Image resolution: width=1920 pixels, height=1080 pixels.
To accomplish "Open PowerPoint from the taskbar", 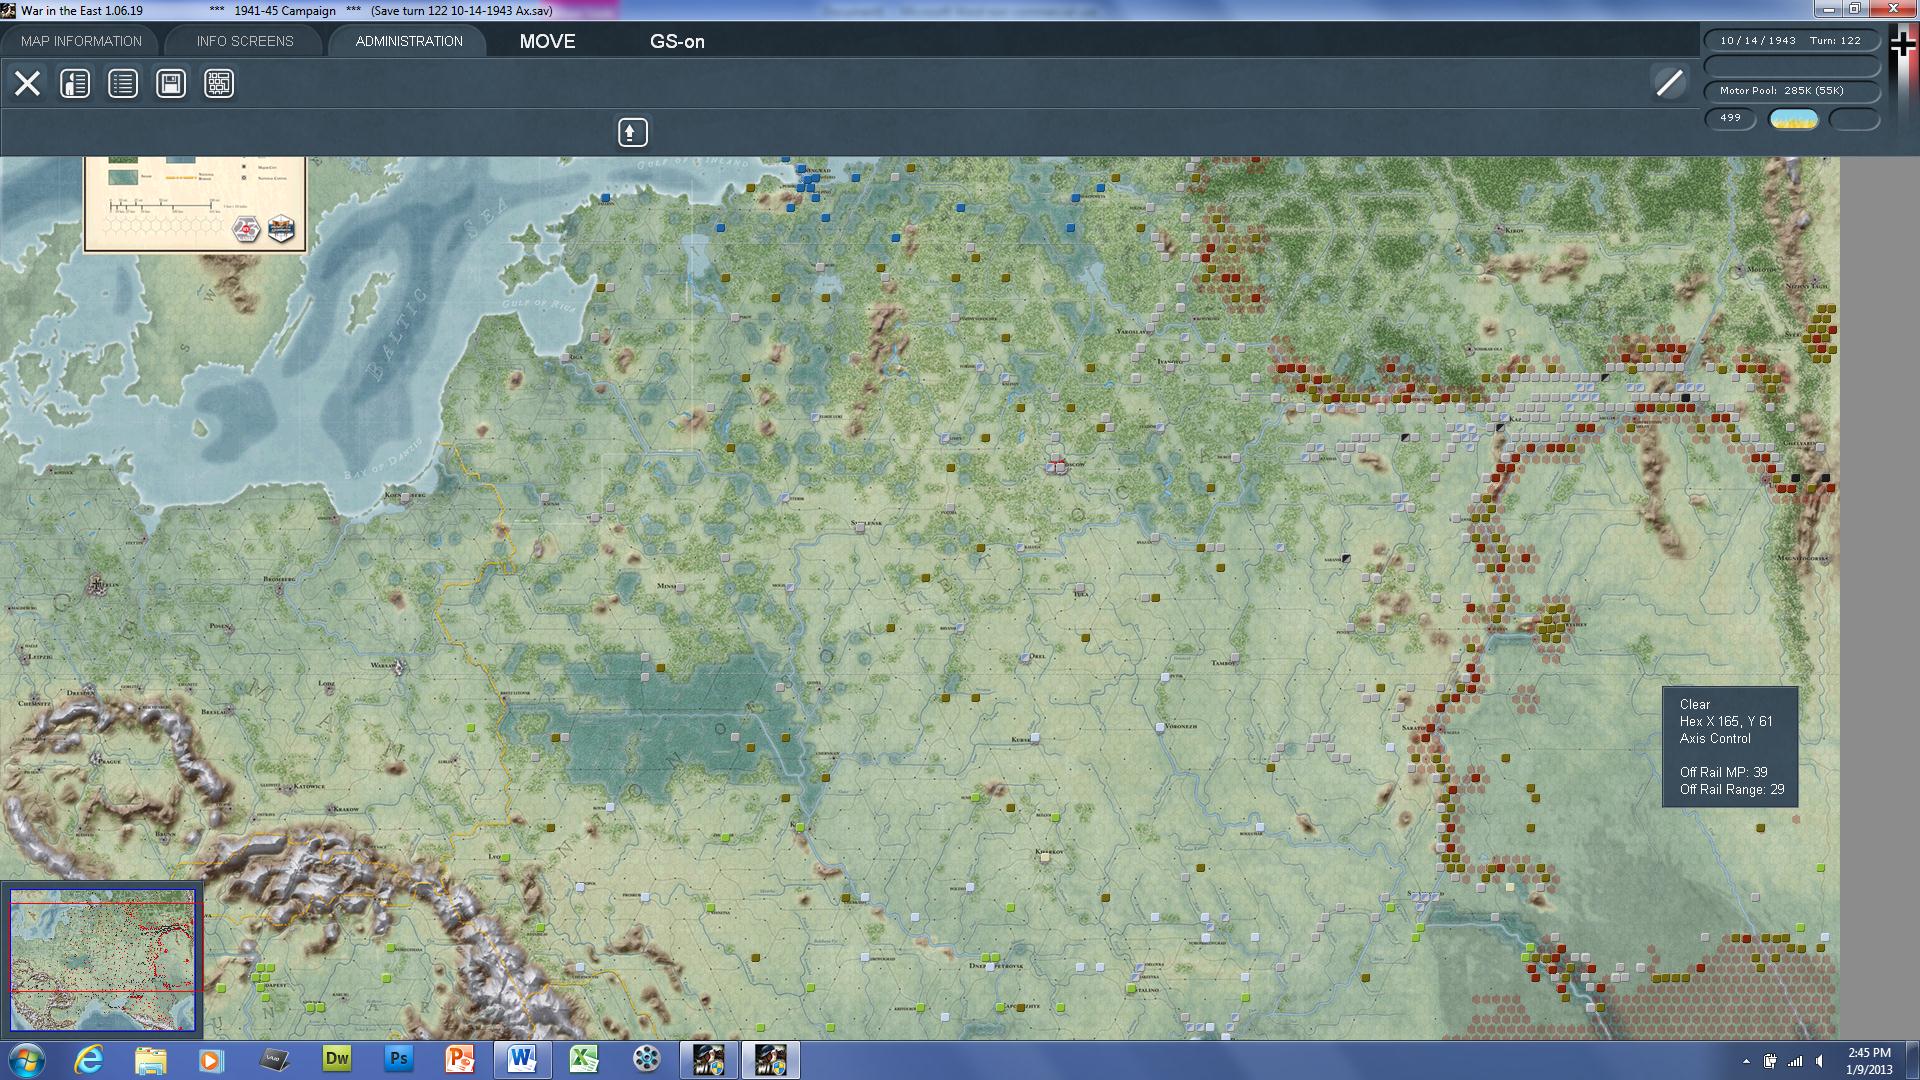I will (x=460, y=1060).
